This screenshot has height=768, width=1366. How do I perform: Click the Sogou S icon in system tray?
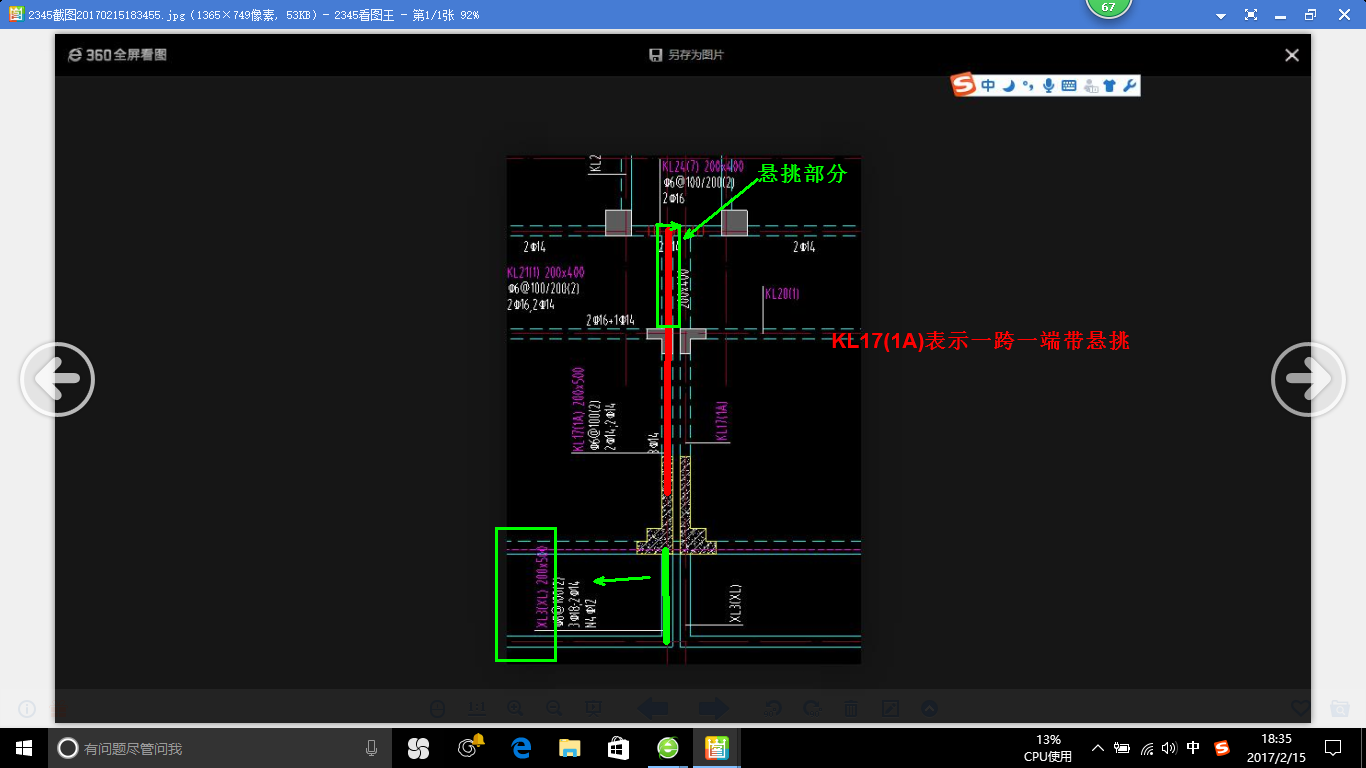pyautogui.click(x=1221, y=748)
